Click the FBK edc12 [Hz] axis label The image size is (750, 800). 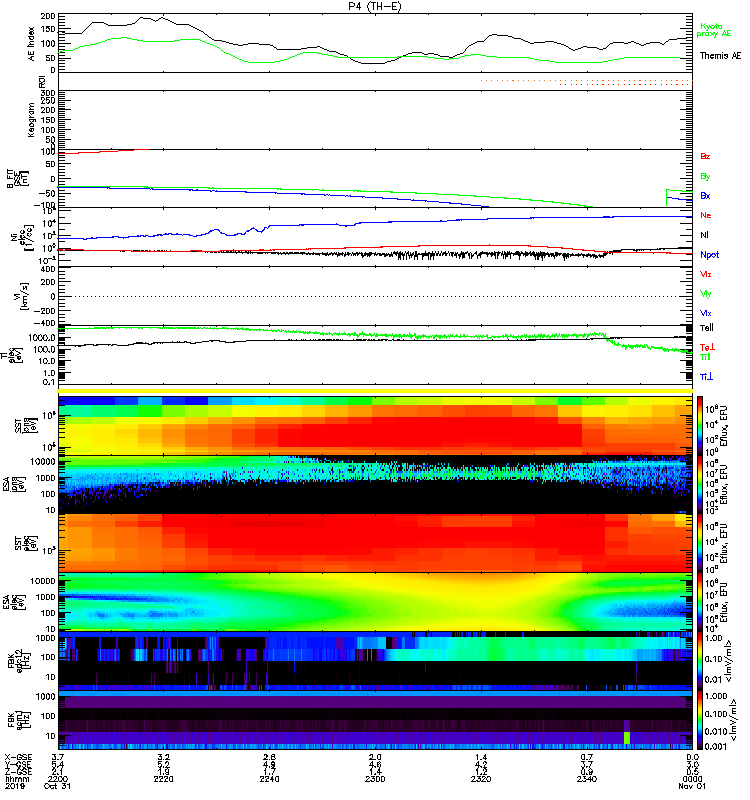click(19, 661)
